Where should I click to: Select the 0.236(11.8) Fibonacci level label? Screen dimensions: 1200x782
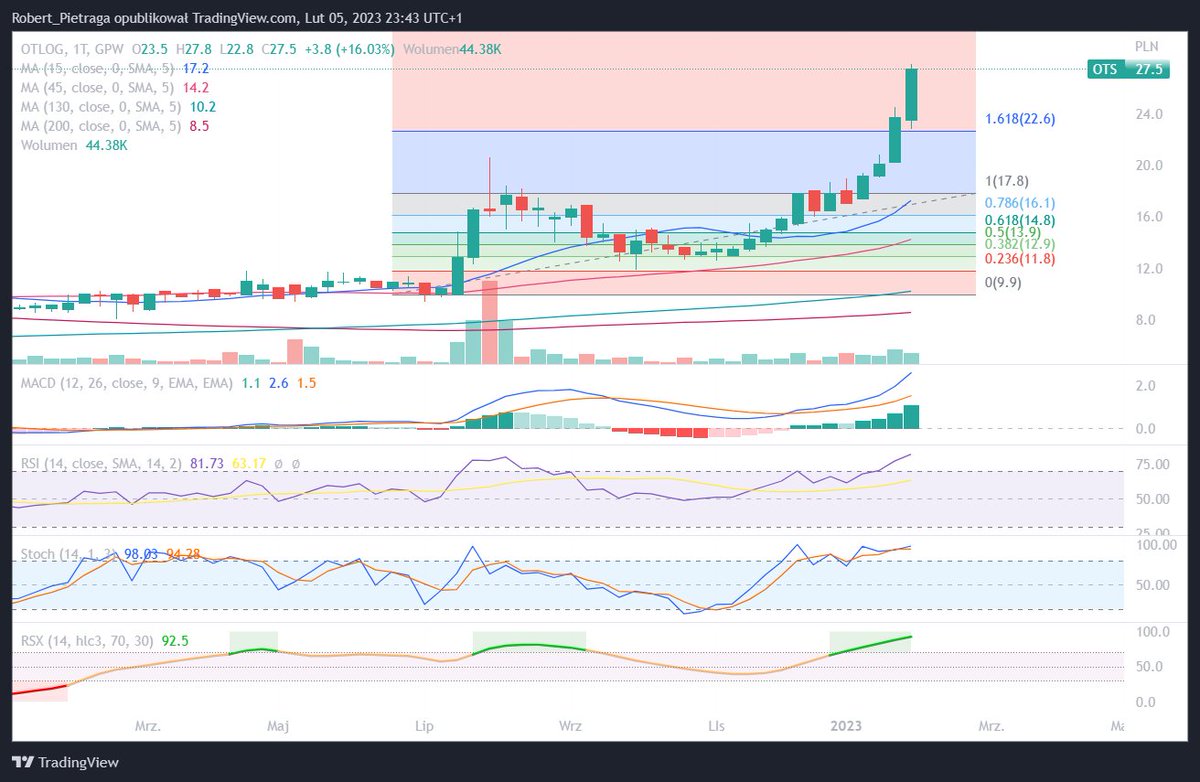point(1020,258)
